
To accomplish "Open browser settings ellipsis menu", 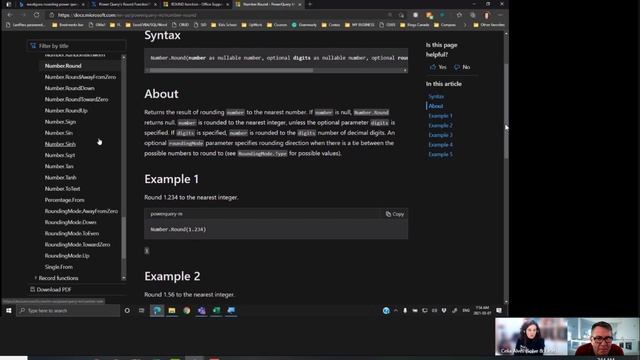I will [x=500, y=15].
